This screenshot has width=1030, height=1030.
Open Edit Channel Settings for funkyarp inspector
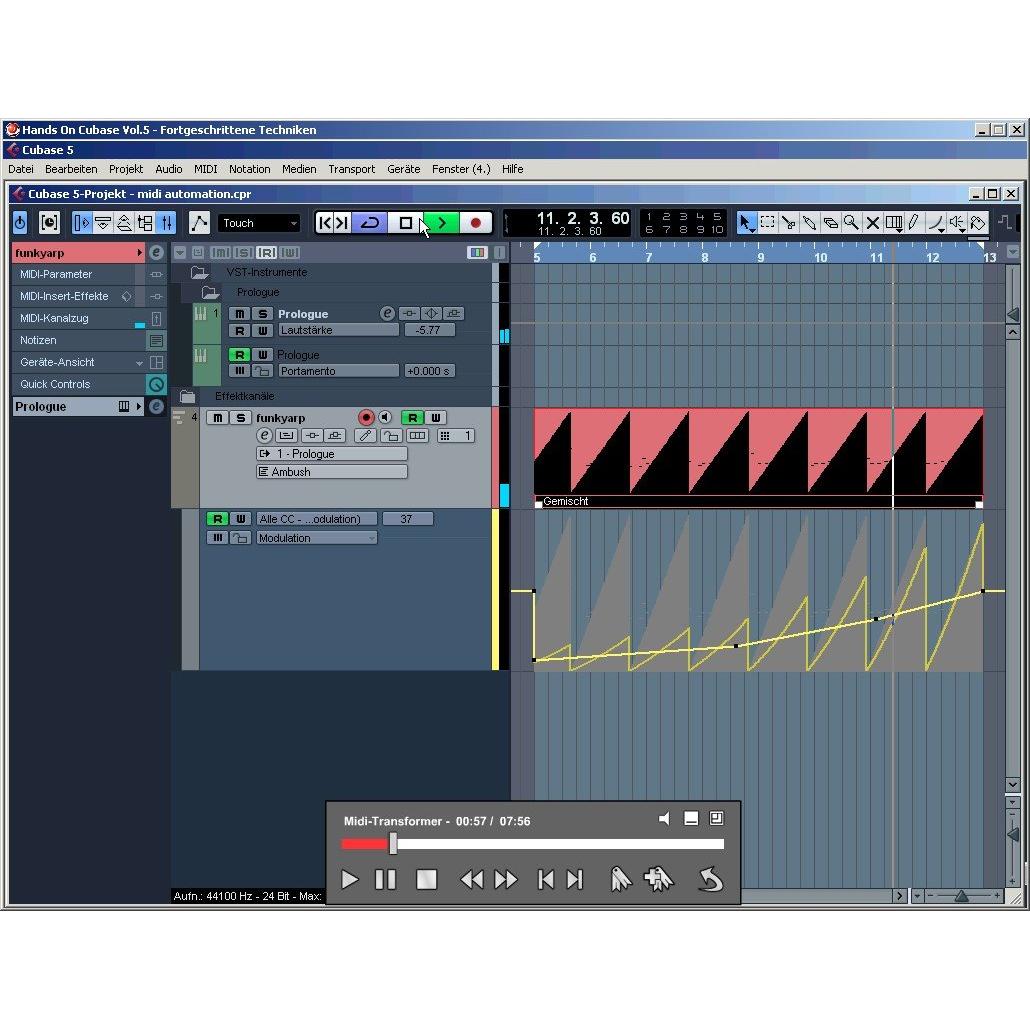point(156,252)
